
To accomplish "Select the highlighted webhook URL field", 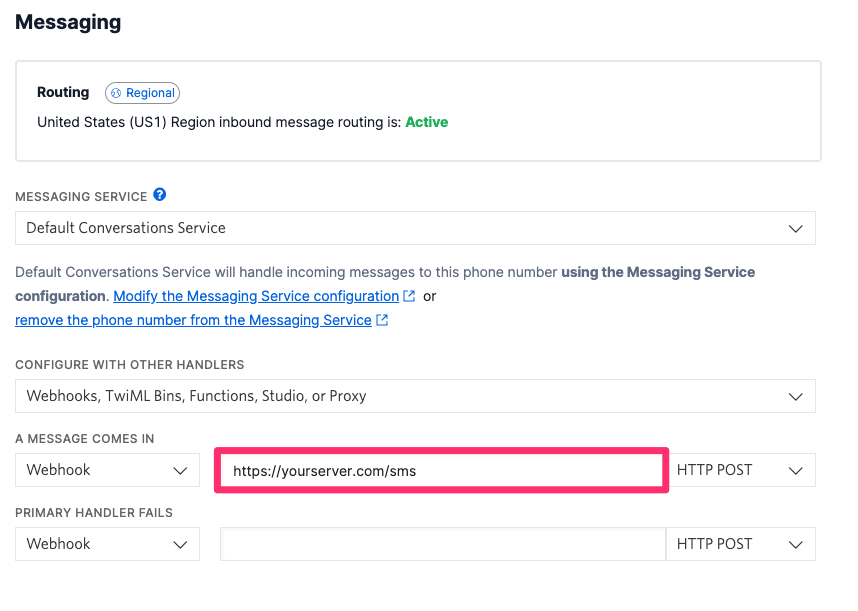I will pyautogui.click(x=440, y=469).
